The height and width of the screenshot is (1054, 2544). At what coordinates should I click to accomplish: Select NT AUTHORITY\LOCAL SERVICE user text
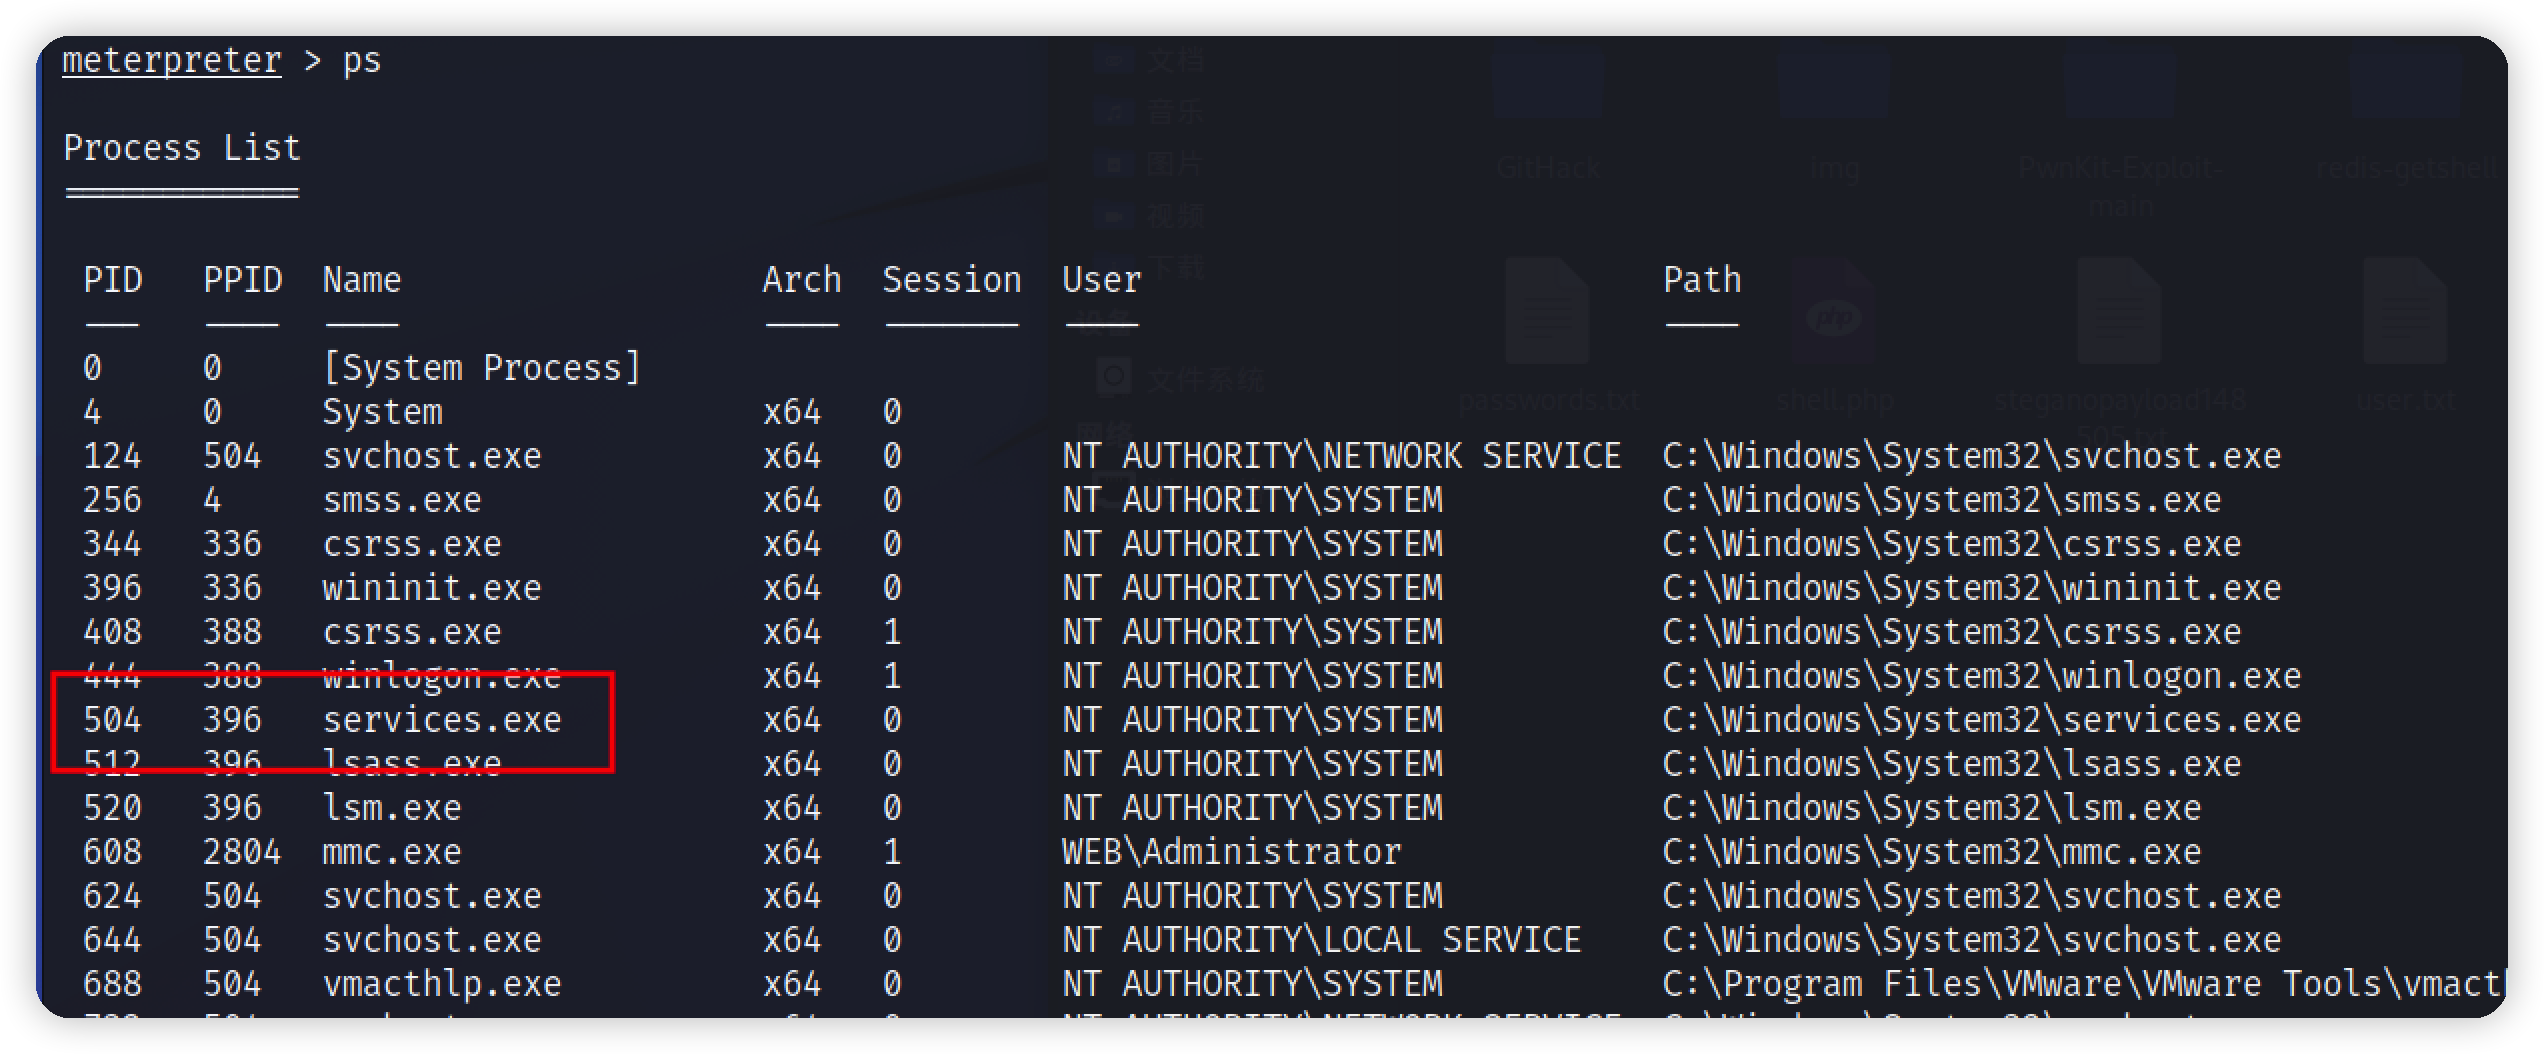pos(1322,940)
